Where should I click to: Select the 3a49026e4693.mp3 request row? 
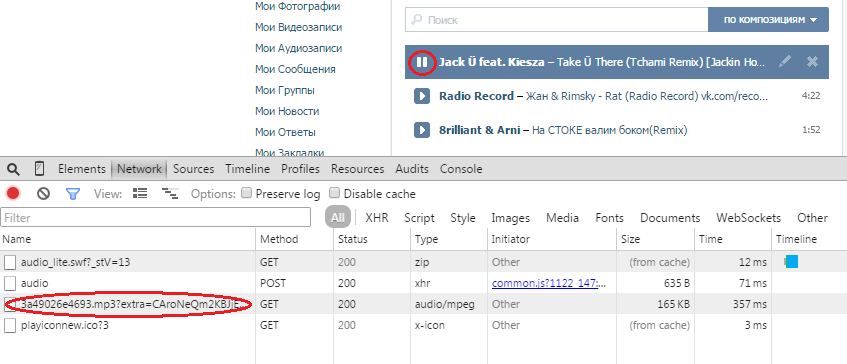click(424, 304)
